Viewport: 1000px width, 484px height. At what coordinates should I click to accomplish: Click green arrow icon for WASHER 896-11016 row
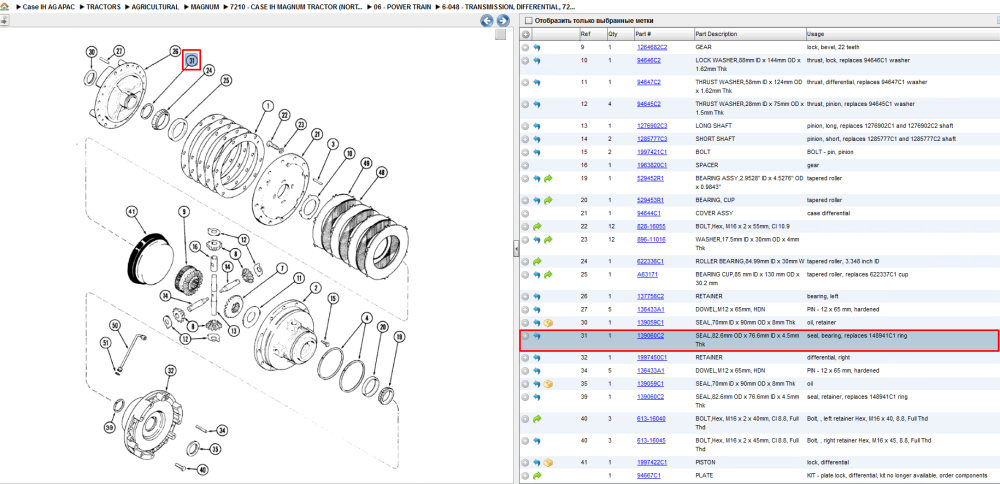[548, 240]
